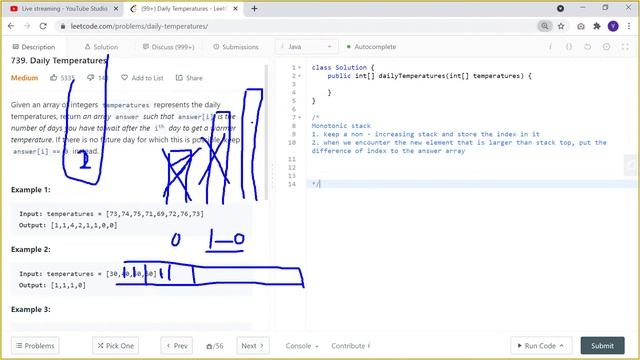
Task: Click the Example 2 heading
Action: point(31,249)
